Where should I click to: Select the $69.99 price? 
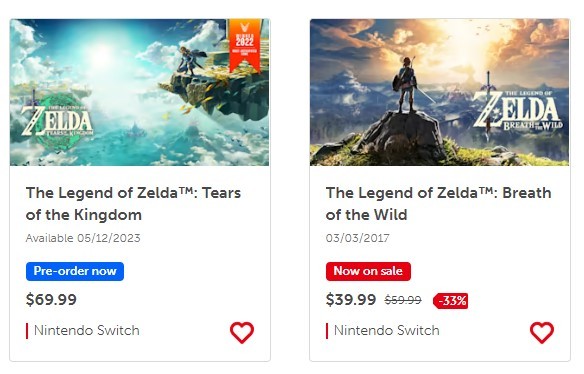pos(51,299)
